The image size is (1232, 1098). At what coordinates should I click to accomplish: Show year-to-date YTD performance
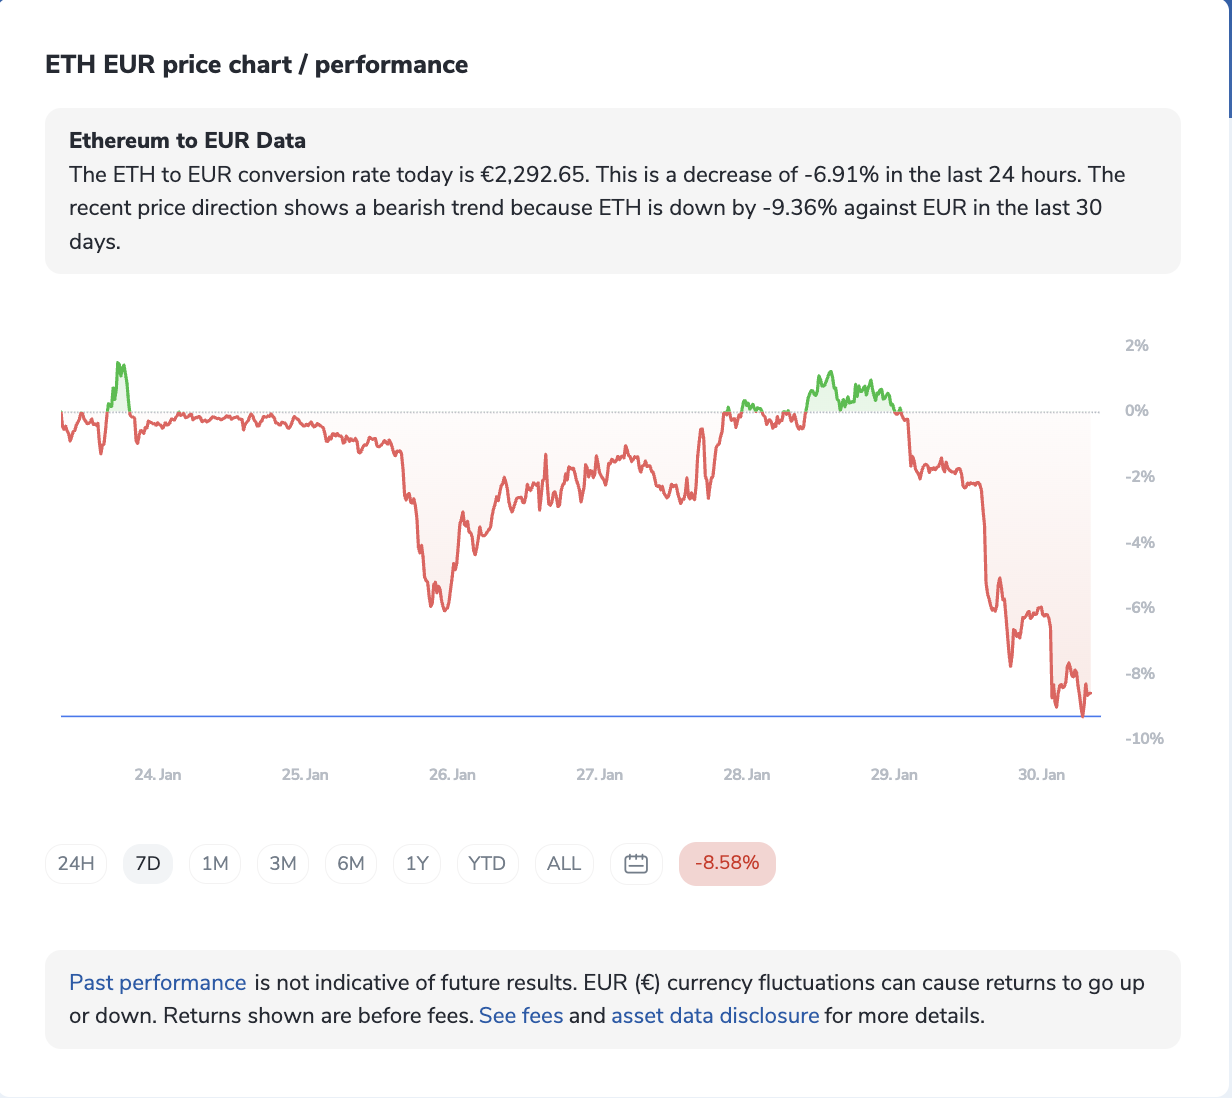[487, 864]
